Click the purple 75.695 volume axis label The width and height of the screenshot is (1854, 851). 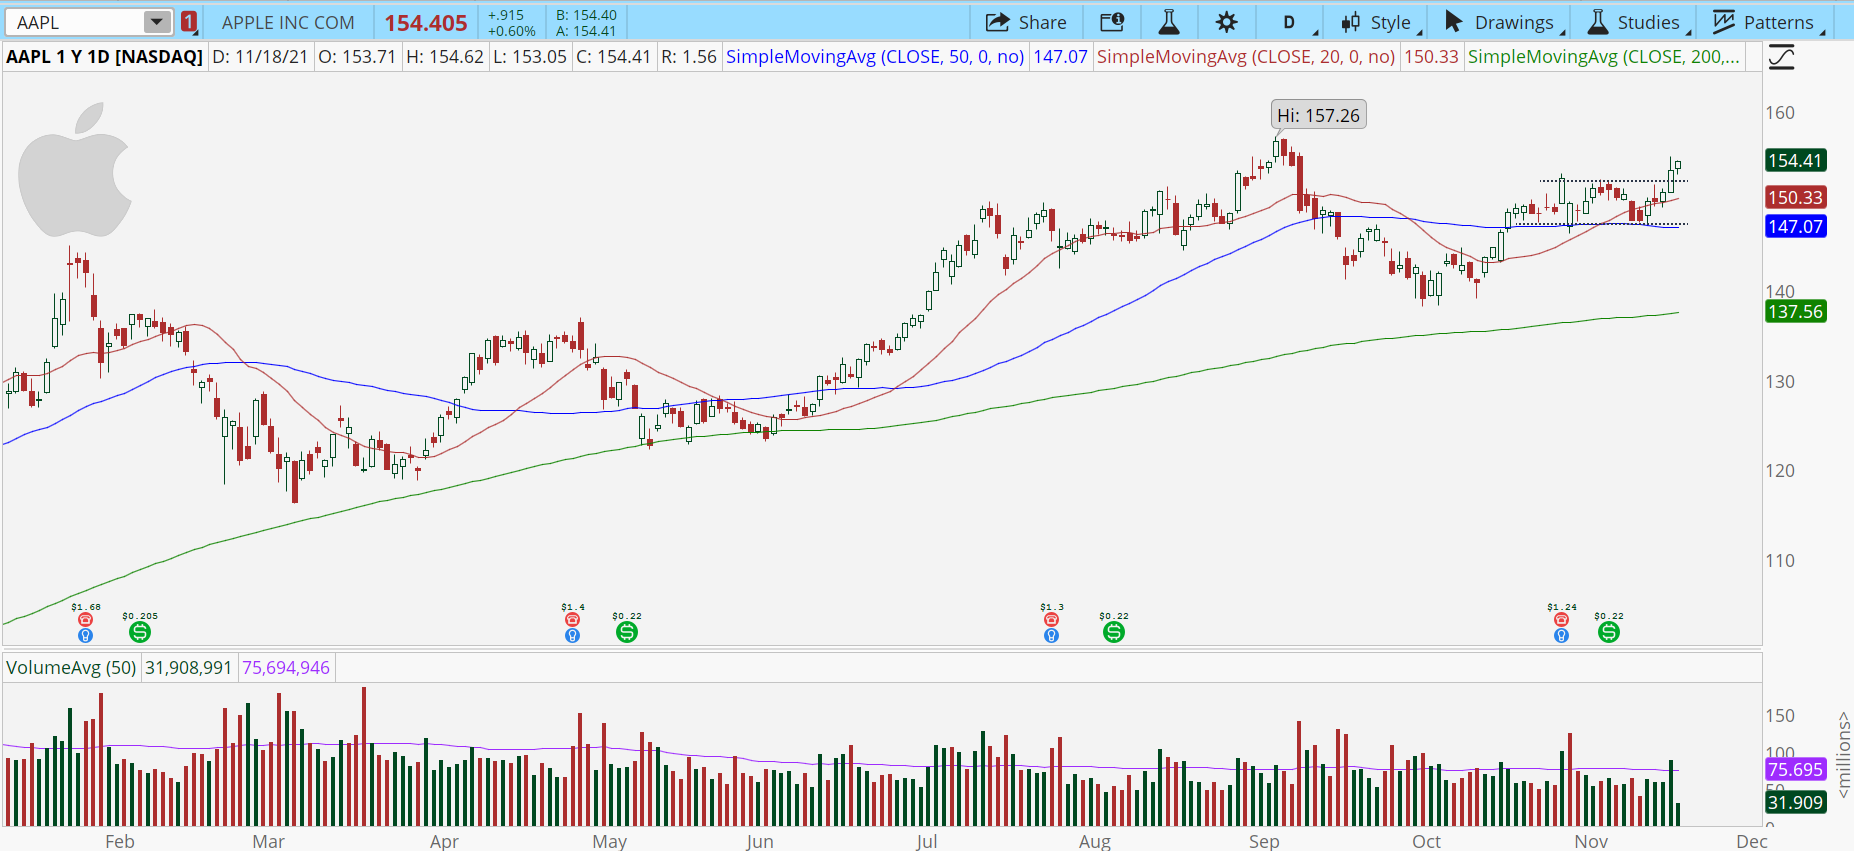pyautogui.click(x=1796, y=770)
